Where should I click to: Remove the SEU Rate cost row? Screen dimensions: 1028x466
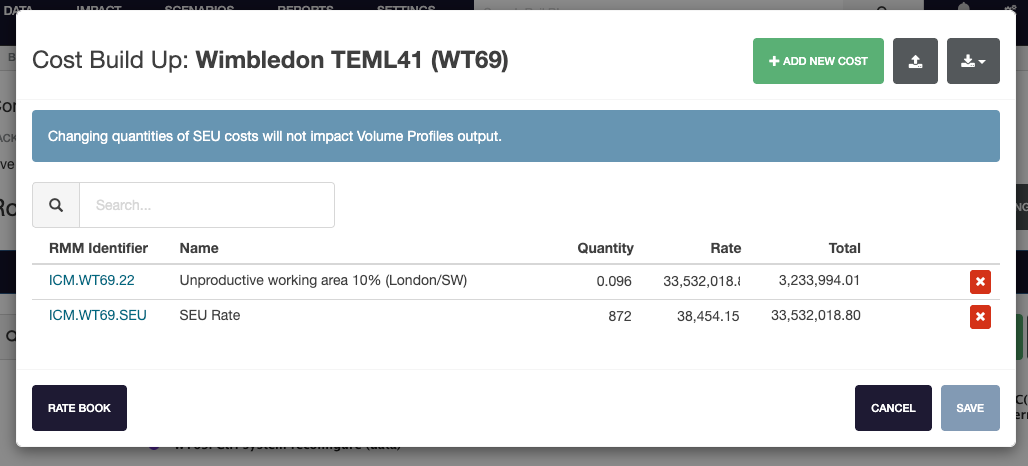pyautogui.click(x=980, y=317)
